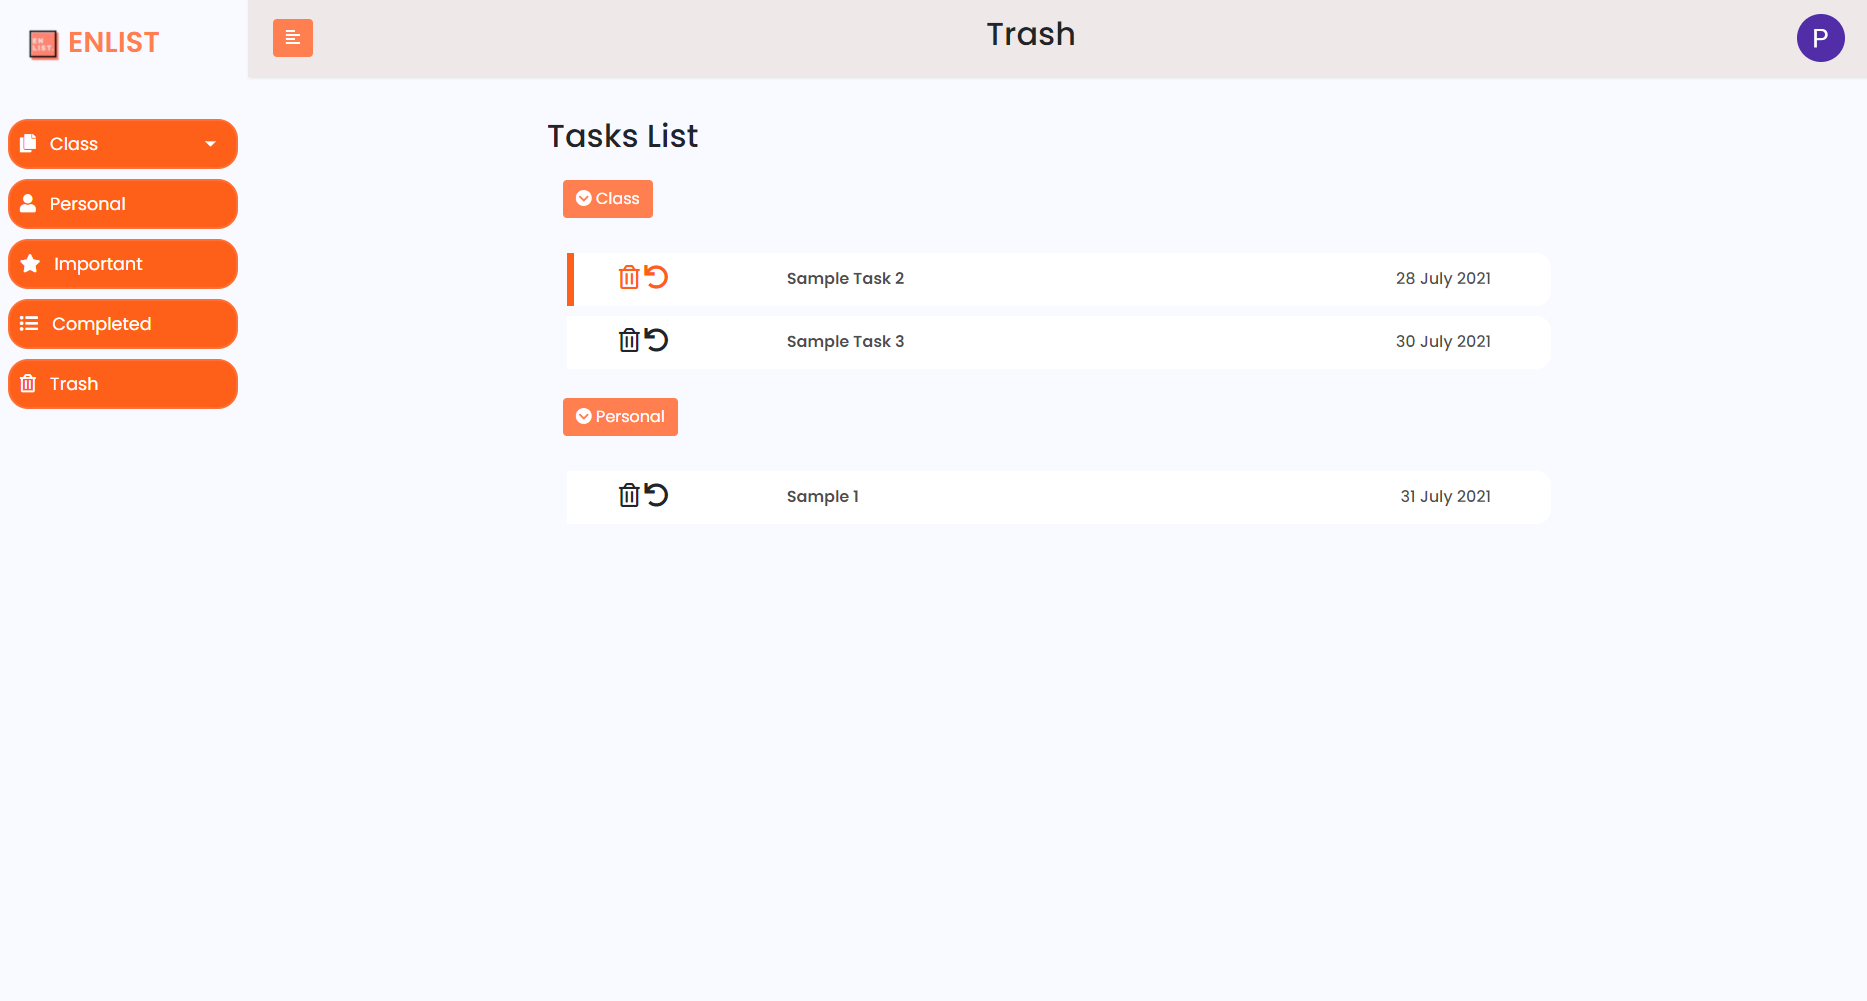The image size is (1867, 1001).
Task: Open the user profile avatar P
Action: coord(1820,38)
